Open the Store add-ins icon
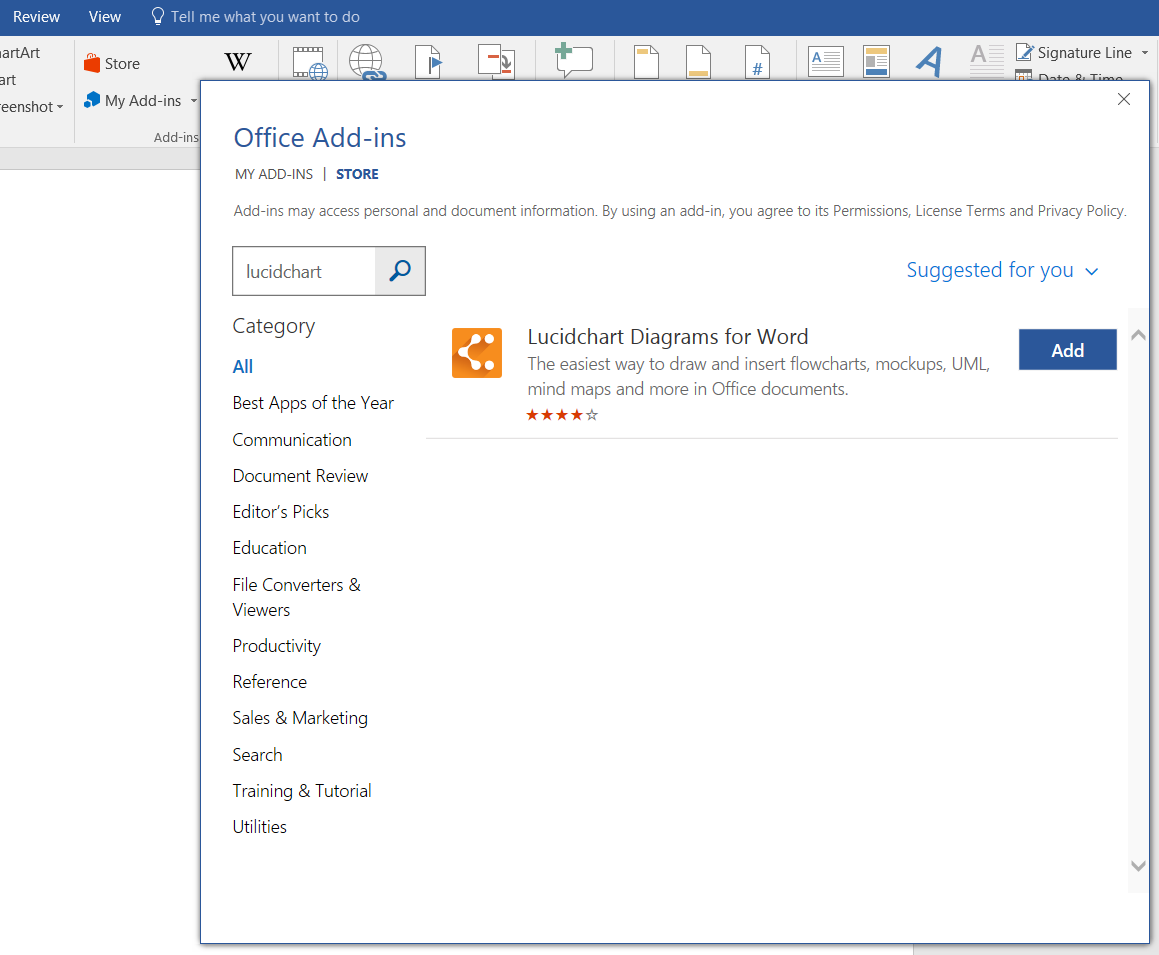1159x955 pixels. coord(92,64)
